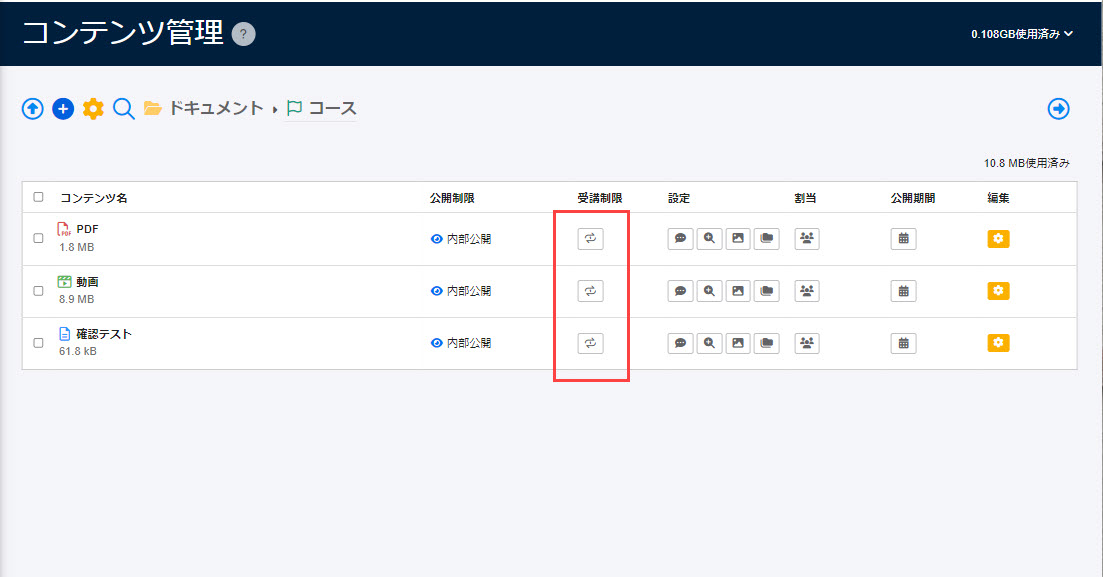Click user assignment icon in PDF row
This screenshot has height=577, width=1103.
[x=806, y=239]
